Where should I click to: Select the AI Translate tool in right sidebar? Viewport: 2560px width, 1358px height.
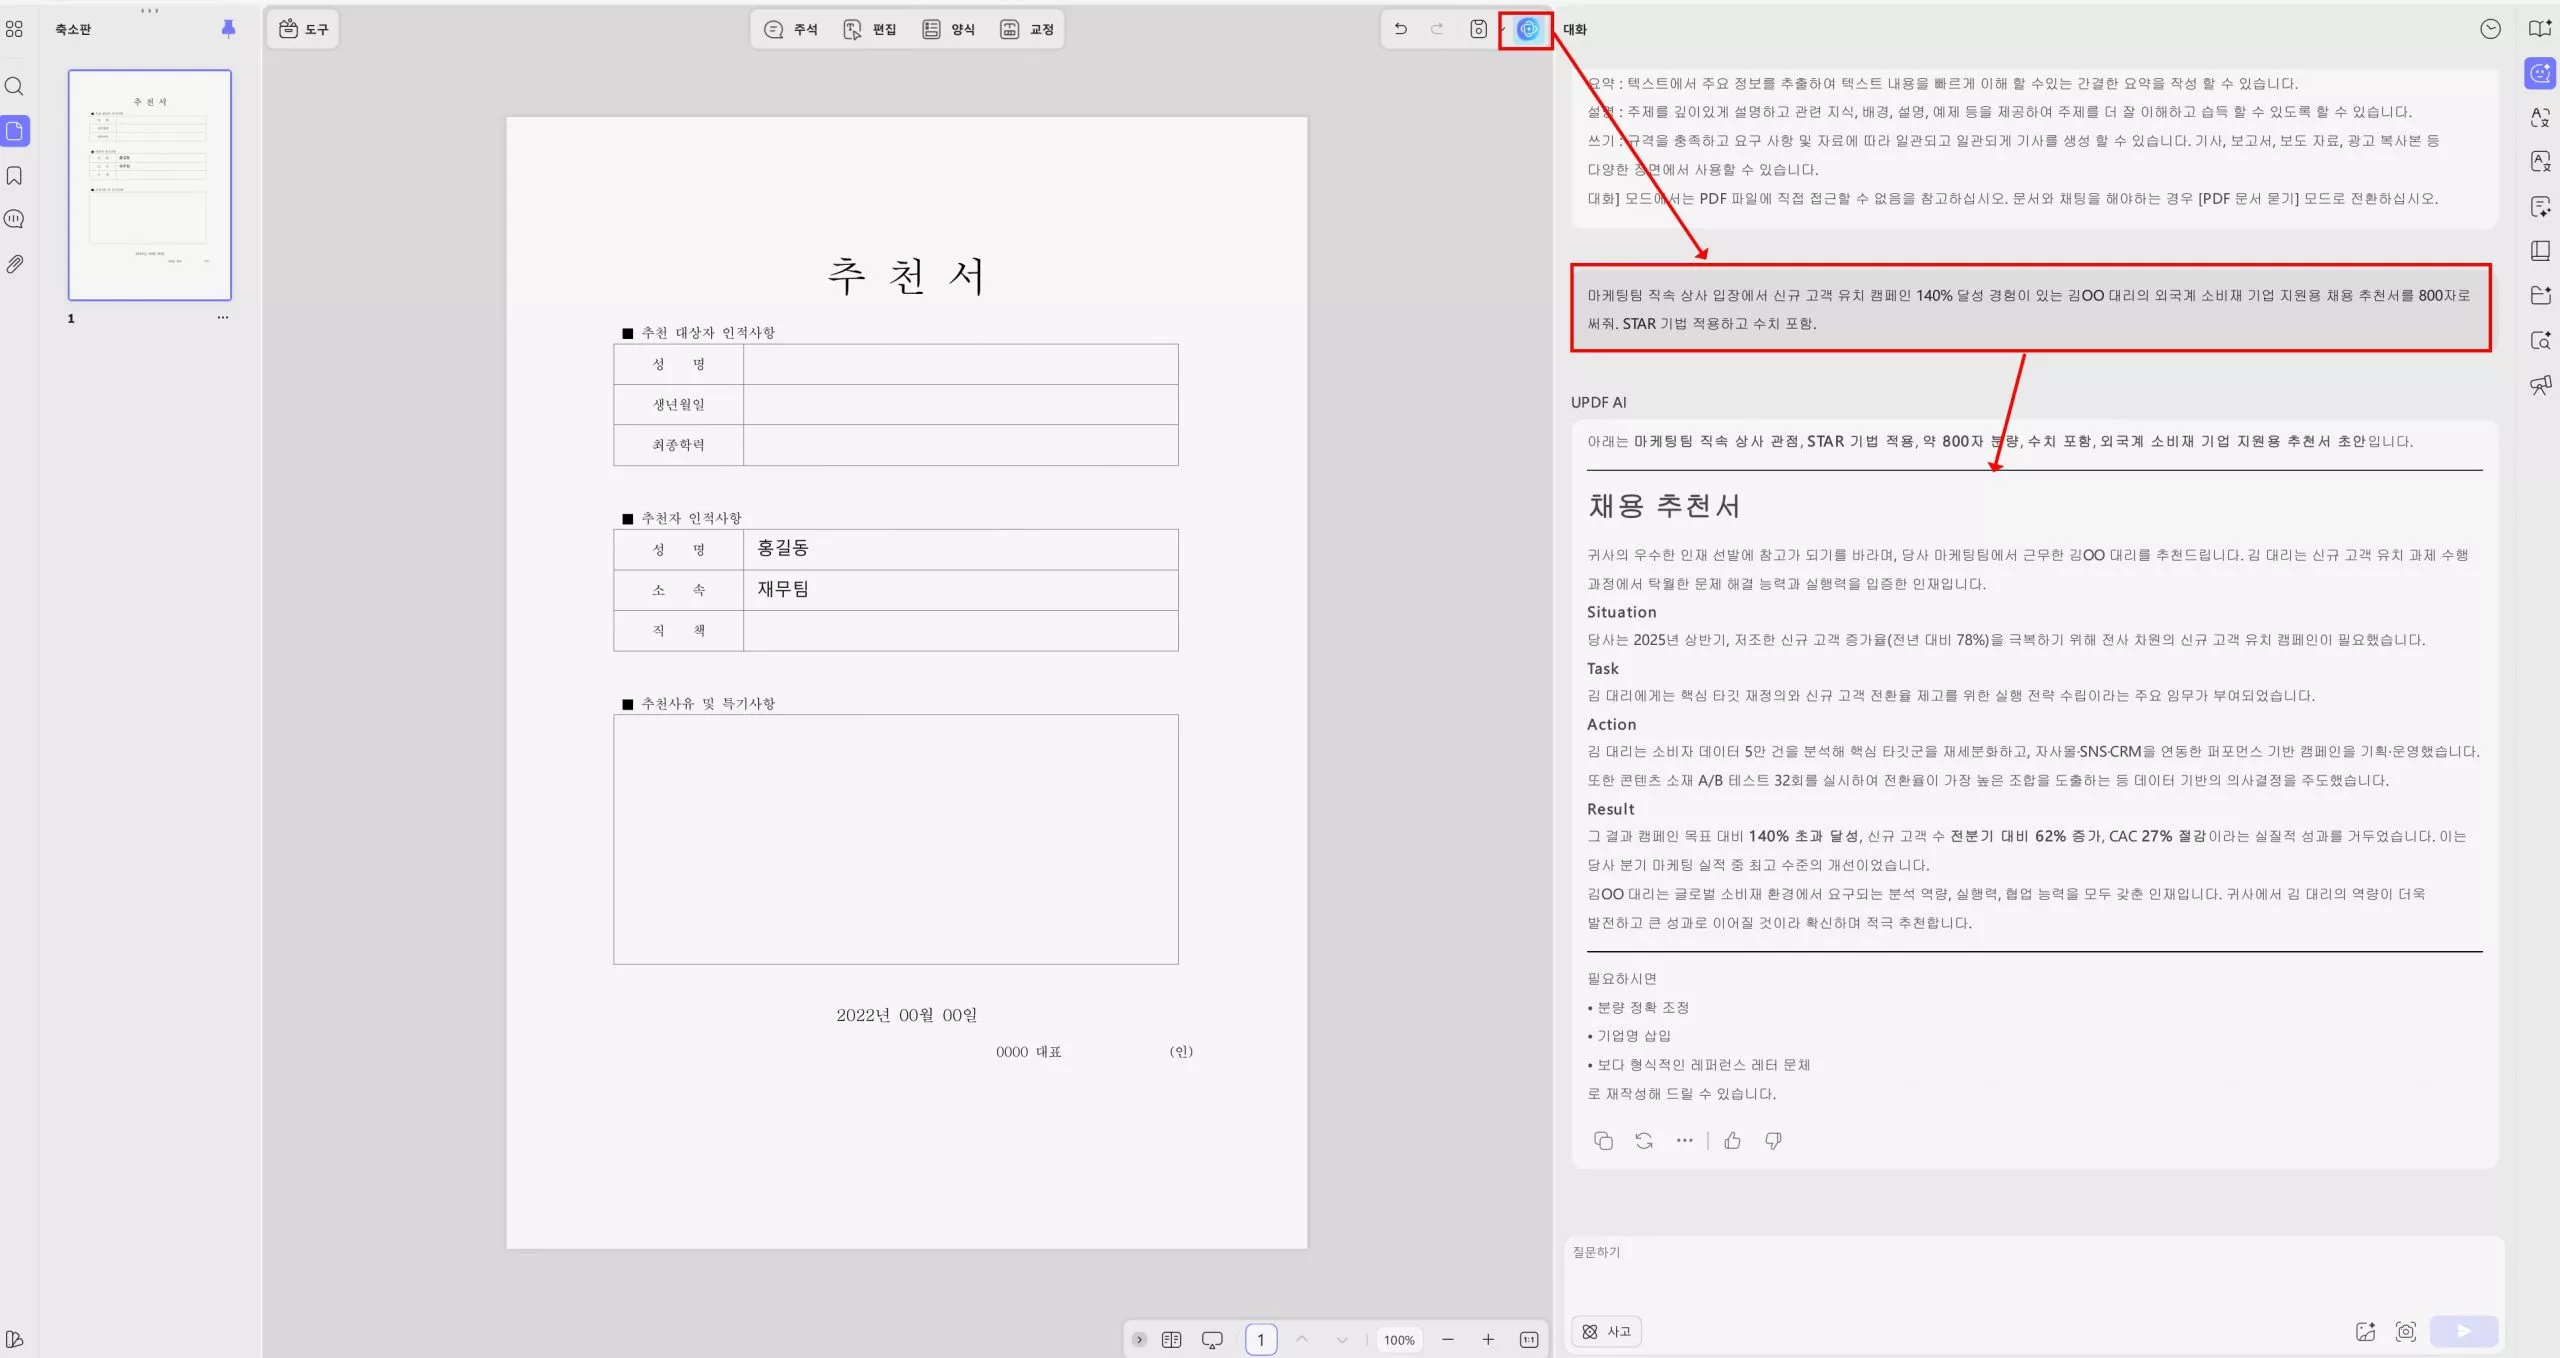point(2540,117)
